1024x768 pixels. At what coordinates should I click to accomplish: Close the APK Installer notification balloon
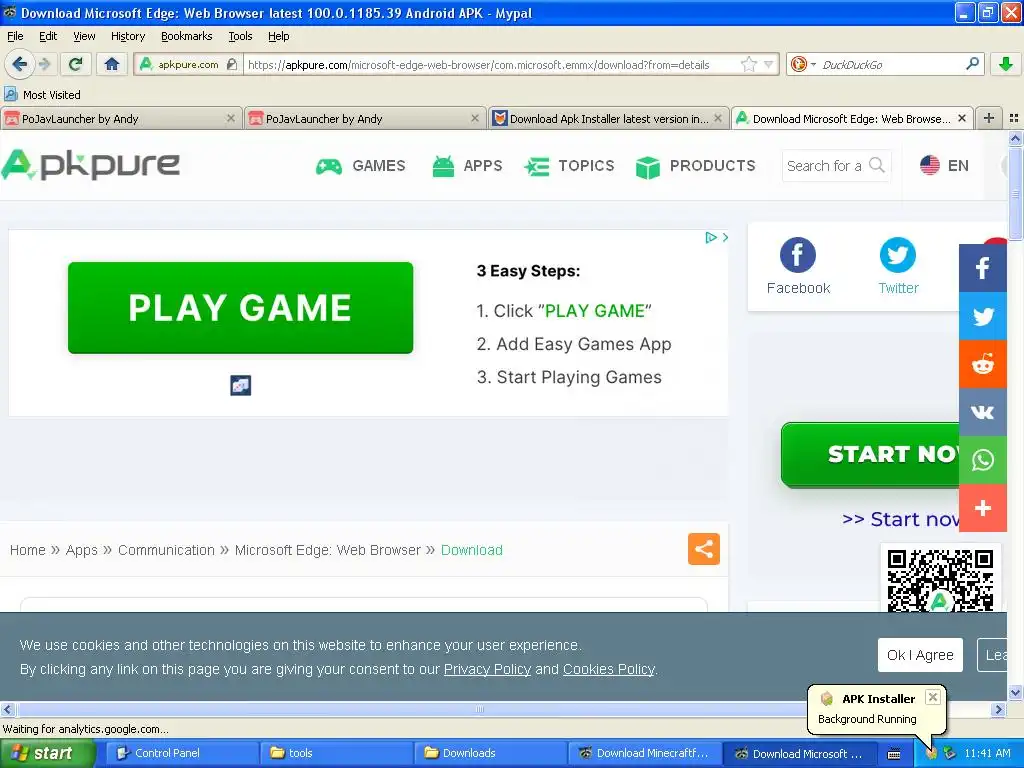pos(933,697)
